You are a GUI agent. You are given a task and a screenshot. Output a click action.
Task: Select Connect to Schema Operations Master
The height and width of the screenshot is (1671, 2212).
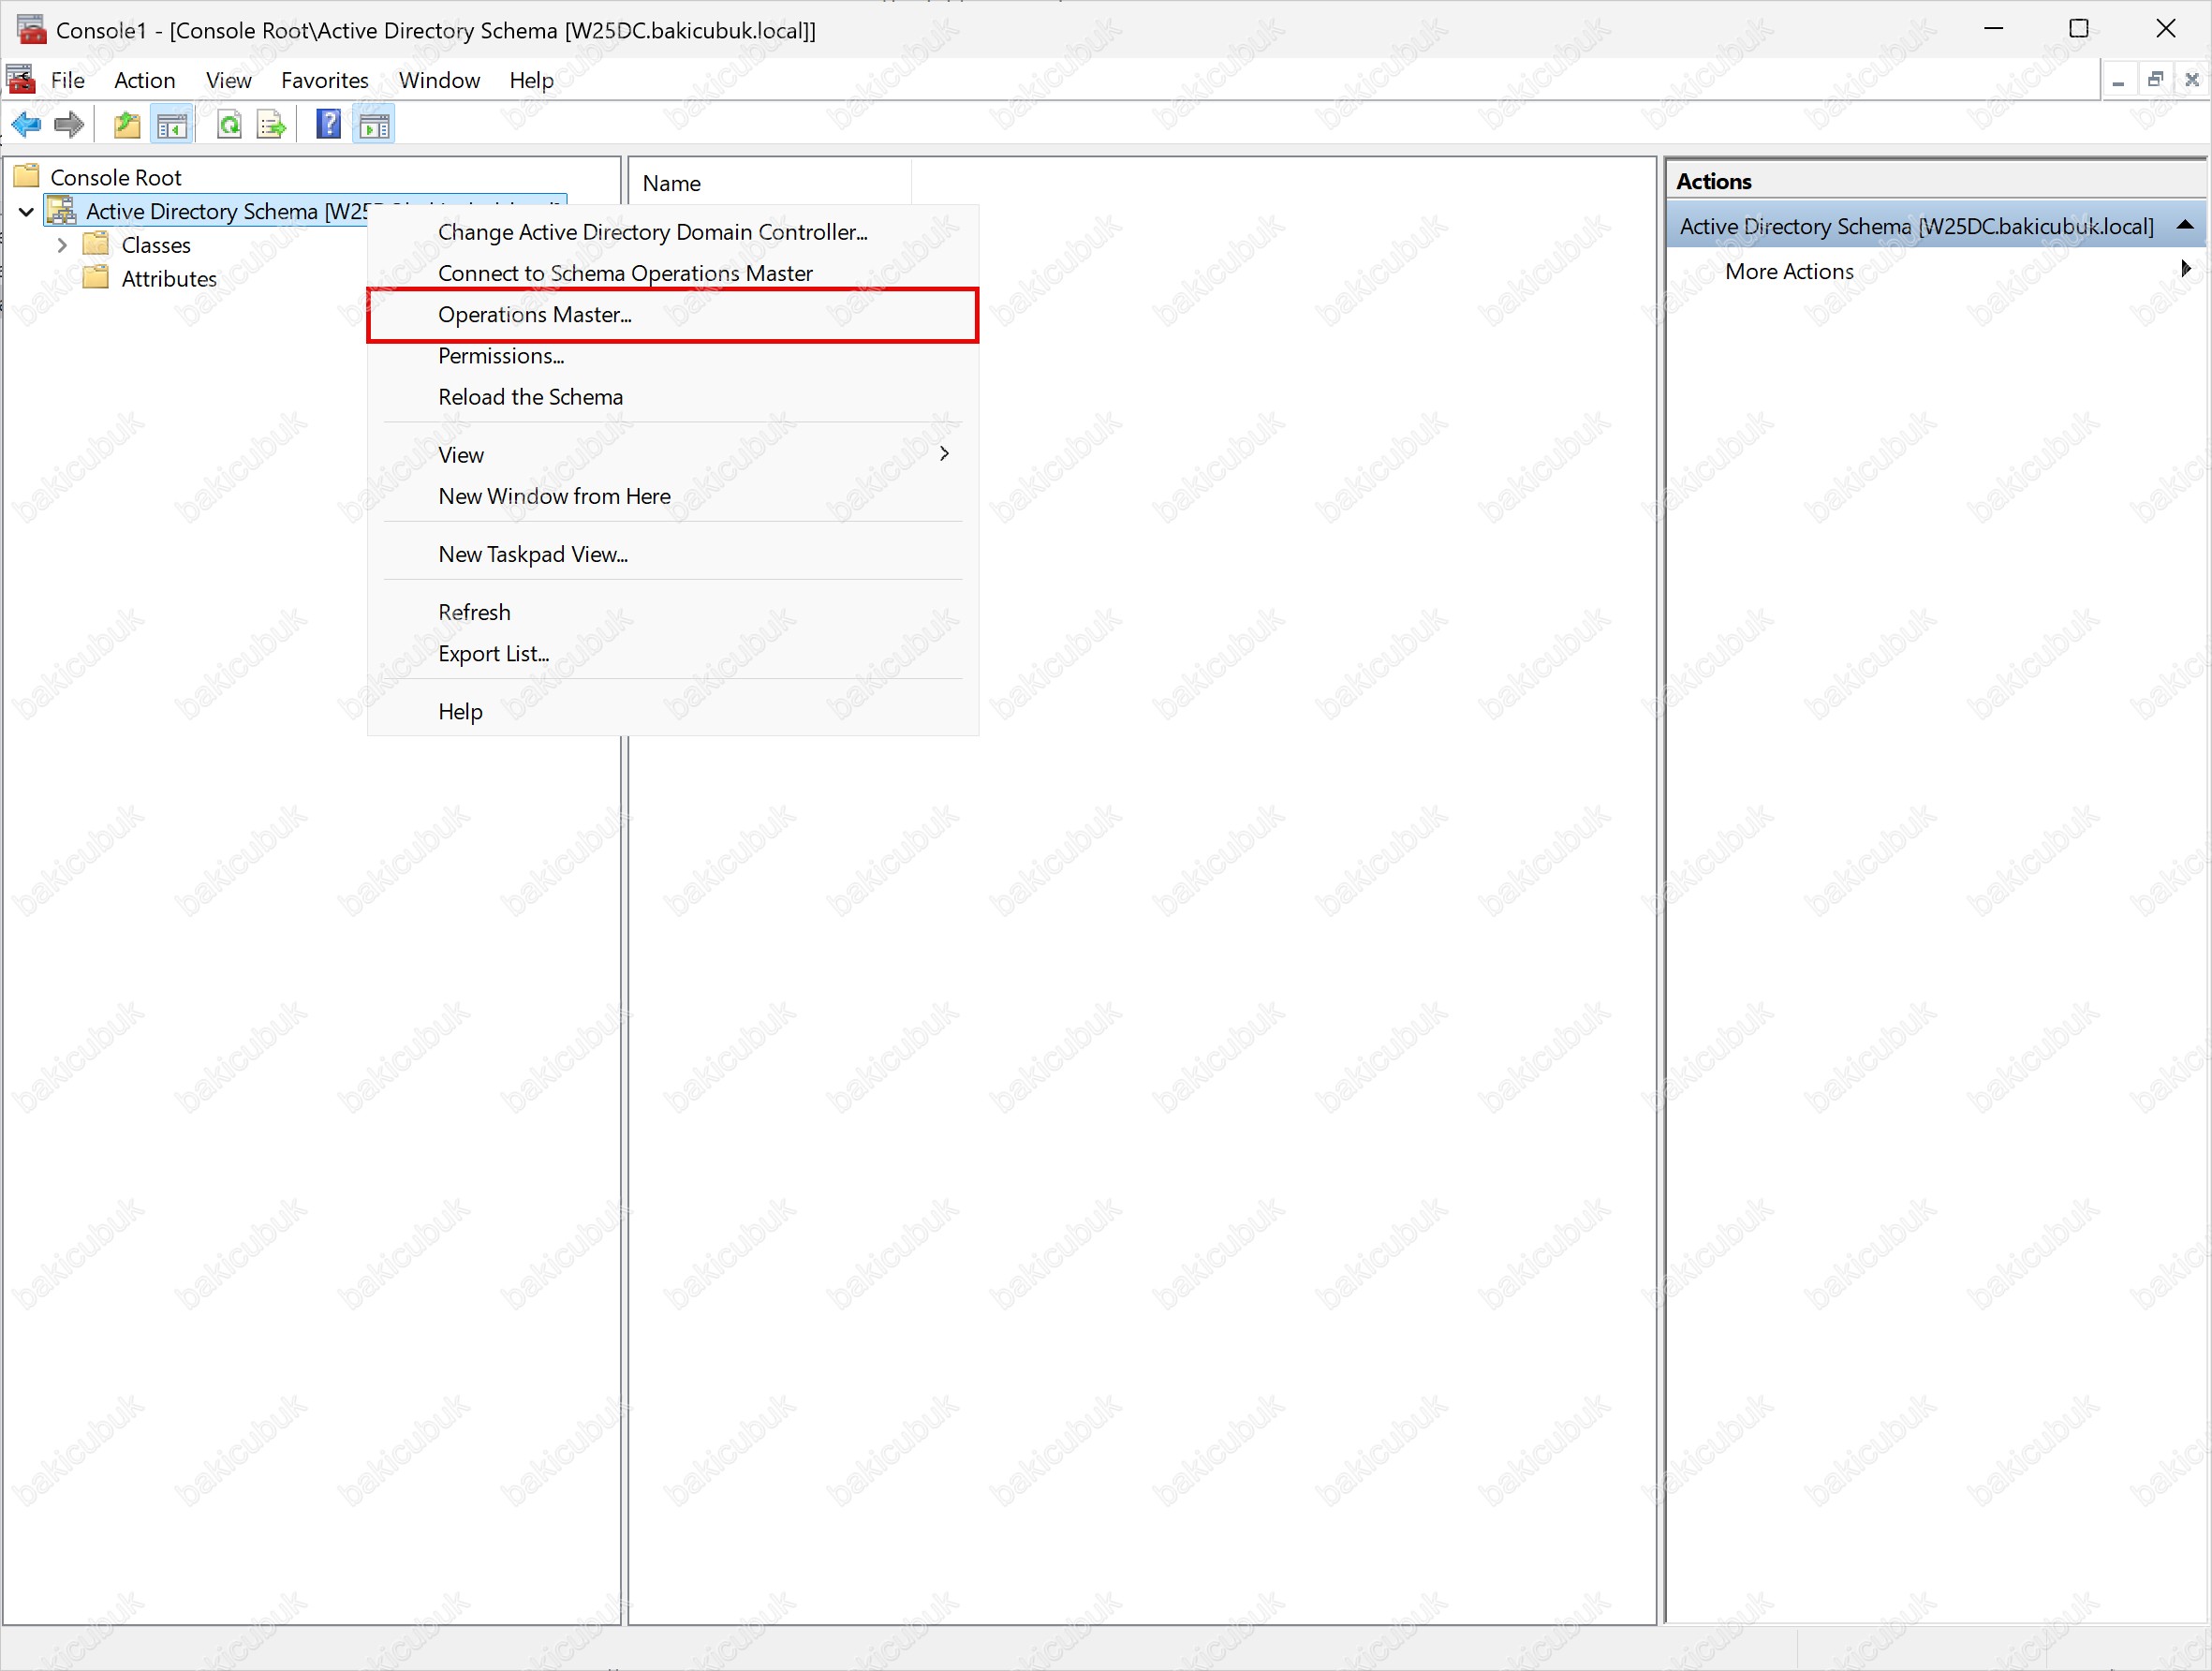point(672,273)
